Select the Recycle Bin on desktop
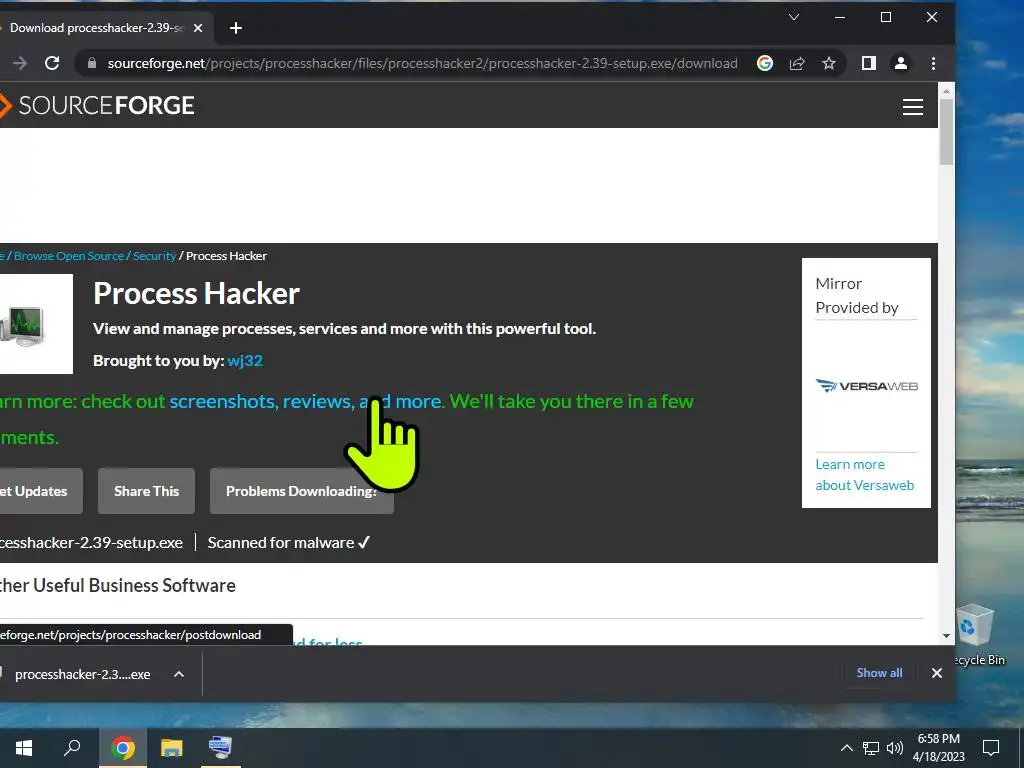This screenshot has width=1024, height=768. [x=977, y=635]
